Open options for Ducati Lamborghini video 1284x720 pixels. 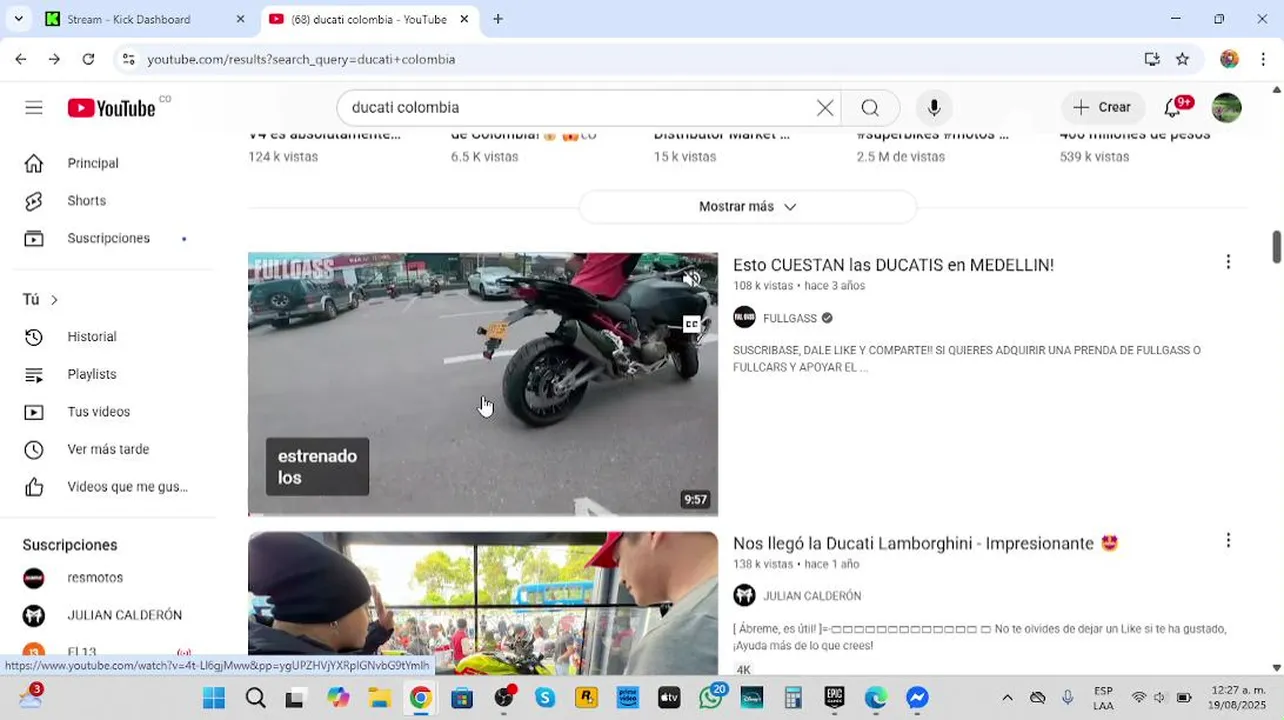point(1228,541)
